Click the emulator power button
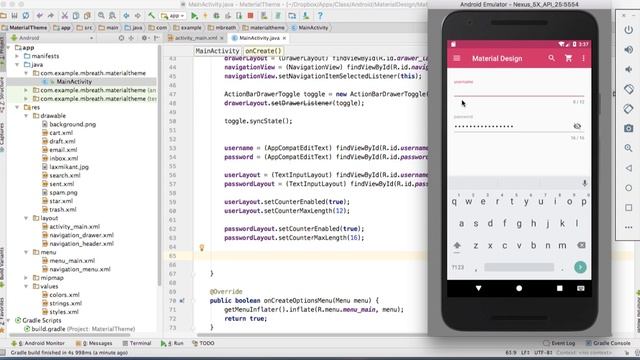Image resolution: width=640 pixels, height=360 pixels. click(629, 30)
